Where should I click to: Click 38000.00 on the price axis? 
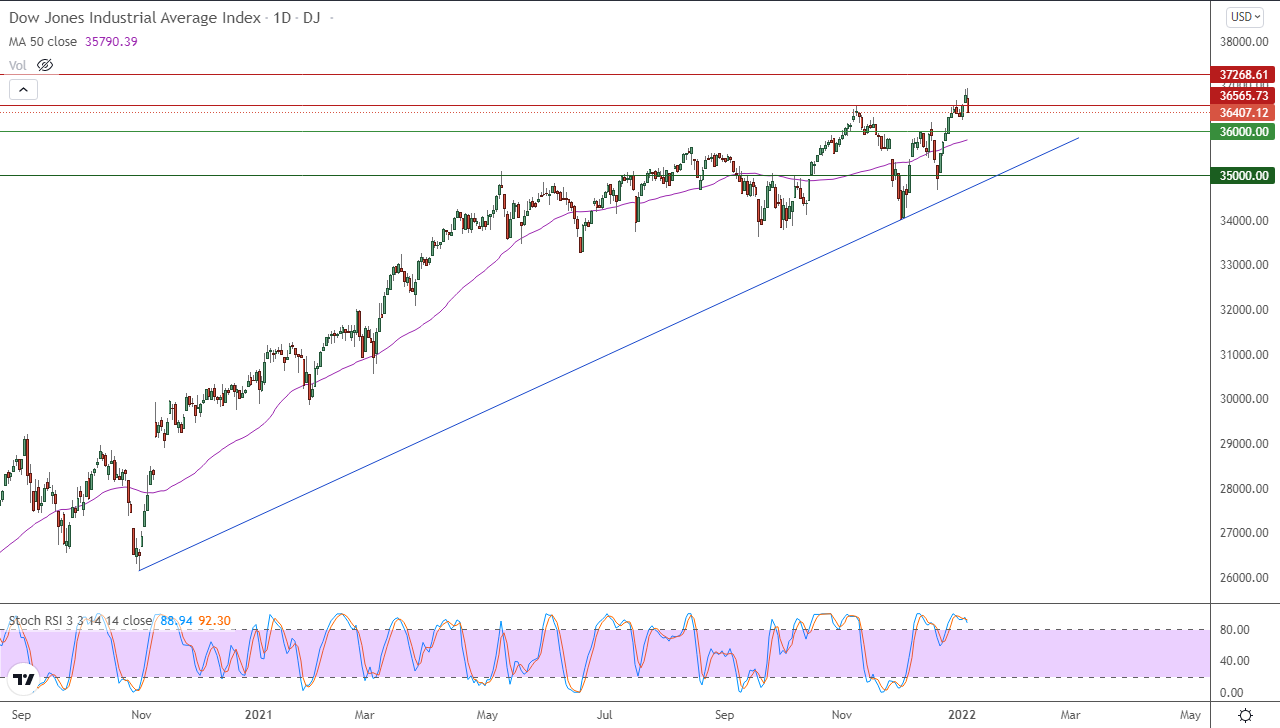pyautogui.click(x=1244, y=42)
